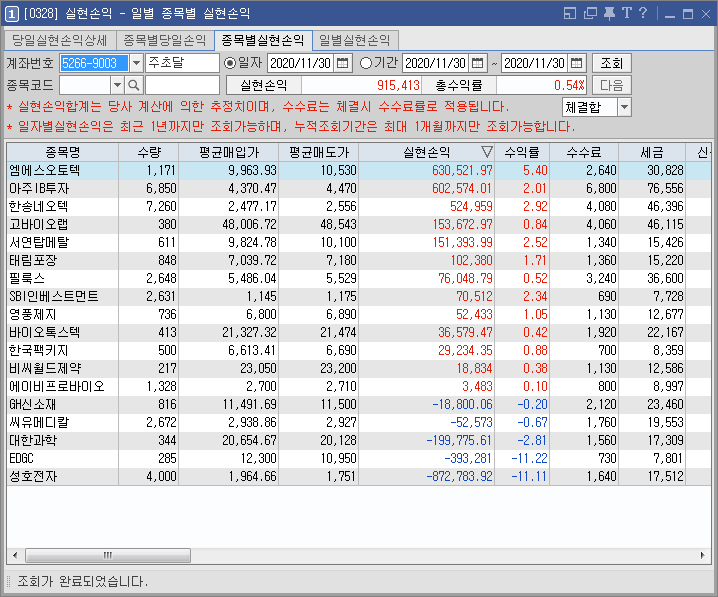Select the 고바이오랩 row
This screenshot has height=597, width=718.
pyautogui.click(x=359, y=224)
